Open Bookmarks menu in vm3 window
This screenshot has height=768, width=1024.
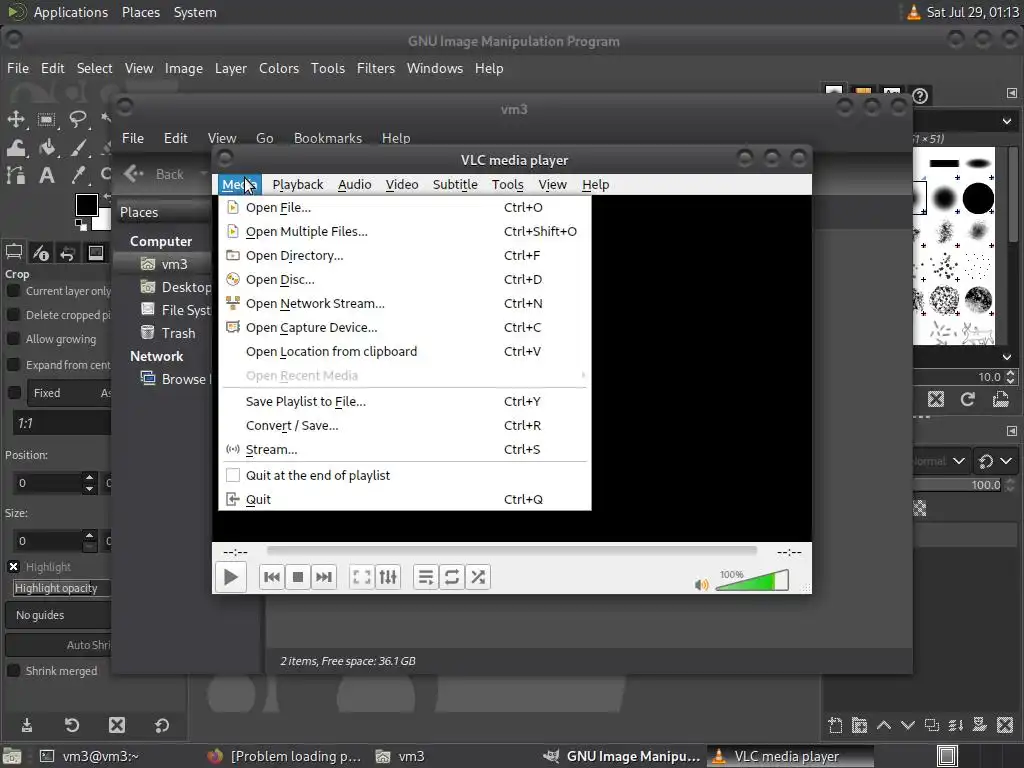327,138
